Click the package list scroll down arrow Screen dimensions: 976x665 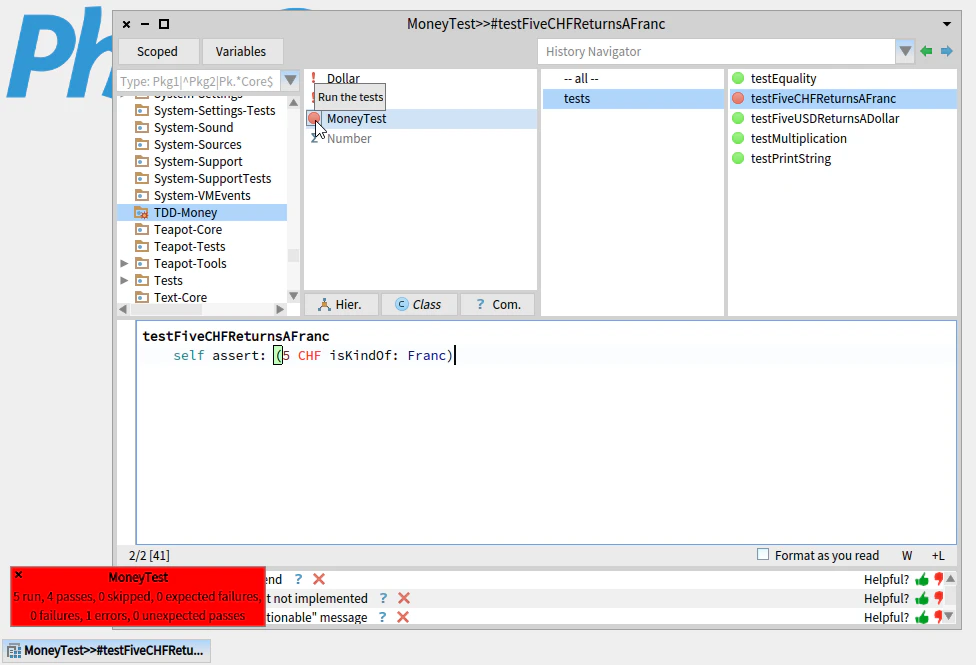point(293,296)
